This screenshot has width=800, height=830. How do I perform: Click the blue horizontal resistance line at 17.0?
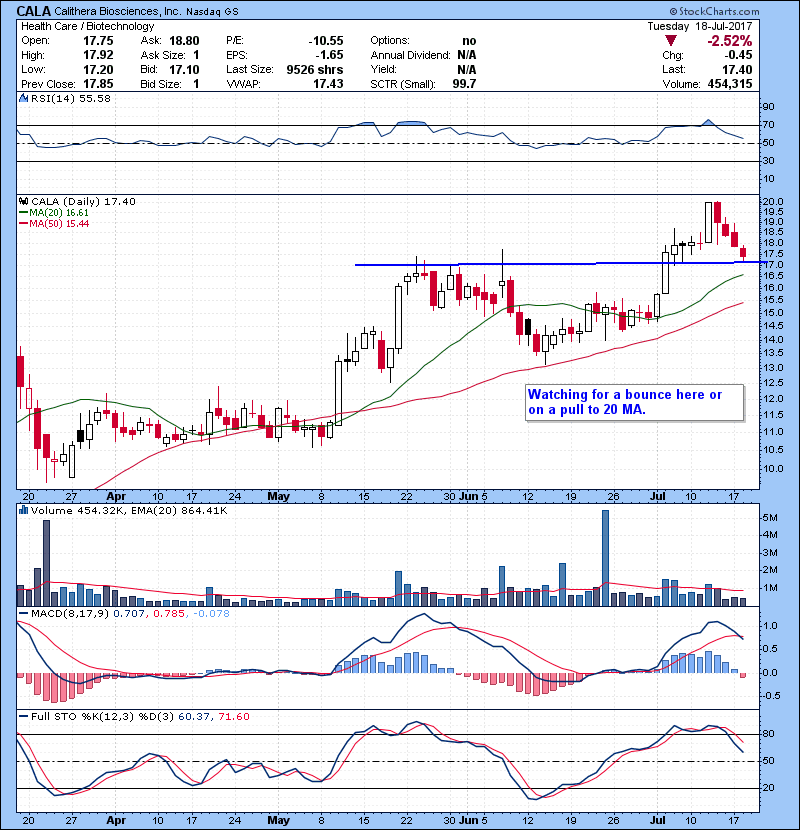click(560, 264)
